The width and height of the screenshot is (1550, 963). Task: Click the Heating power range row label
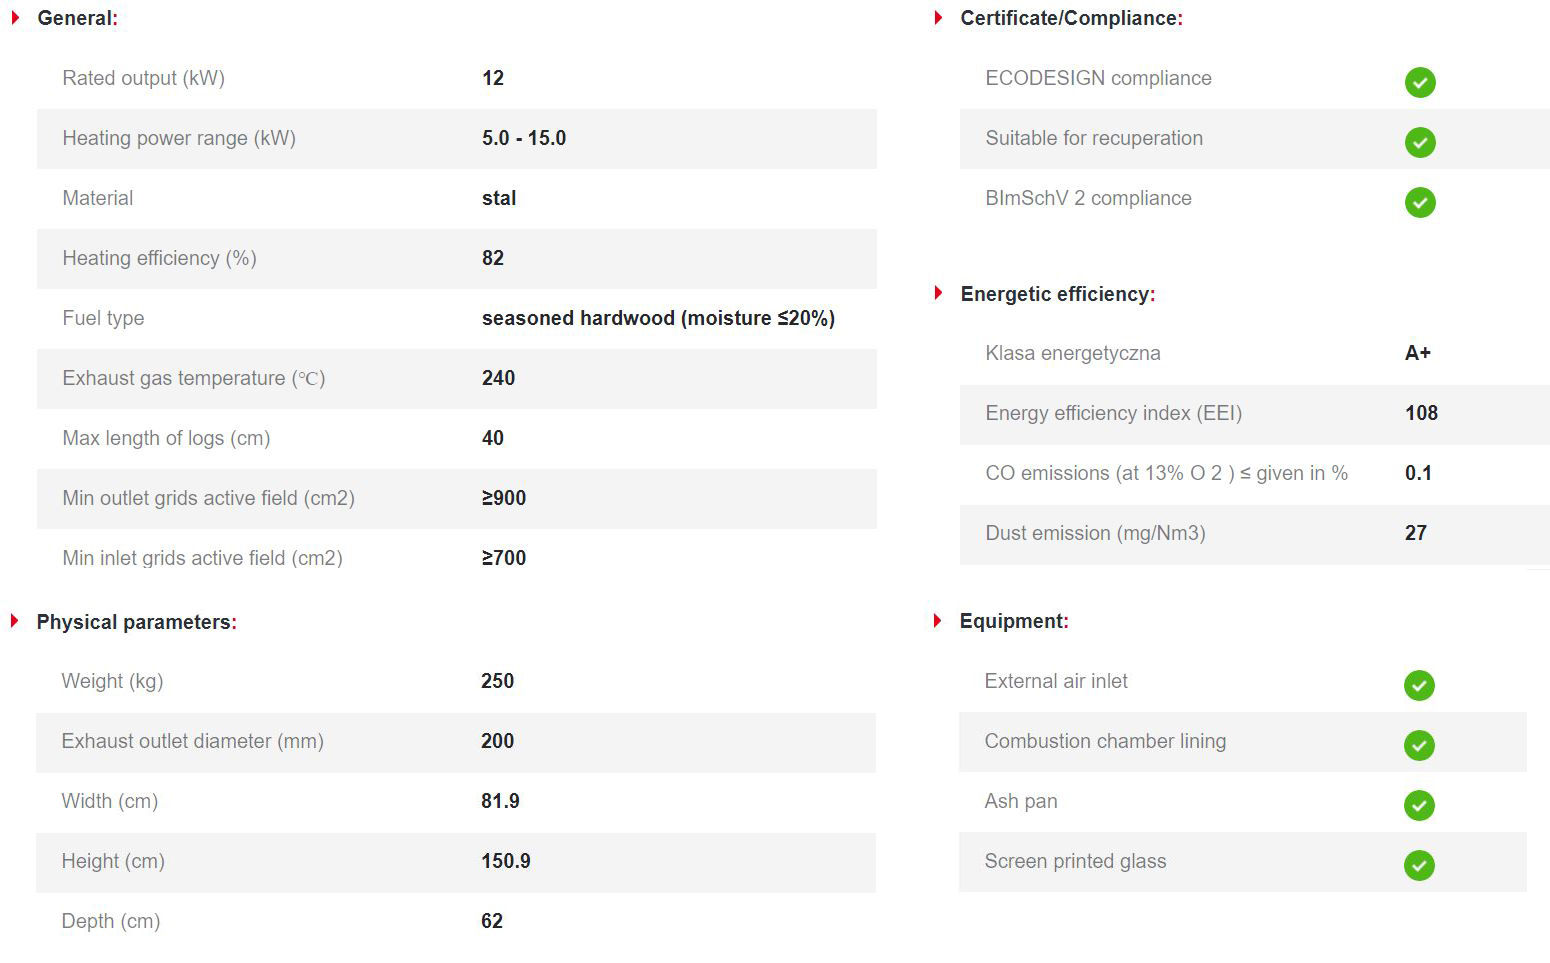pos(179,138)
